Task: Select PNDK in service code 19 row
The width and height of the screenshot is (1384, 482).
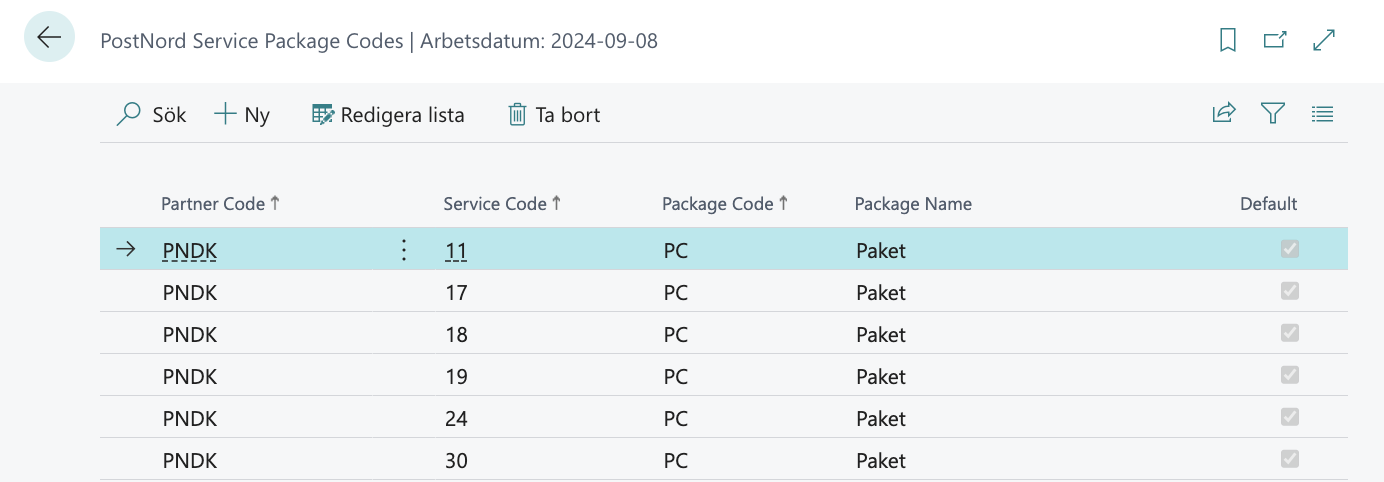Action: (x=190, y=377)
